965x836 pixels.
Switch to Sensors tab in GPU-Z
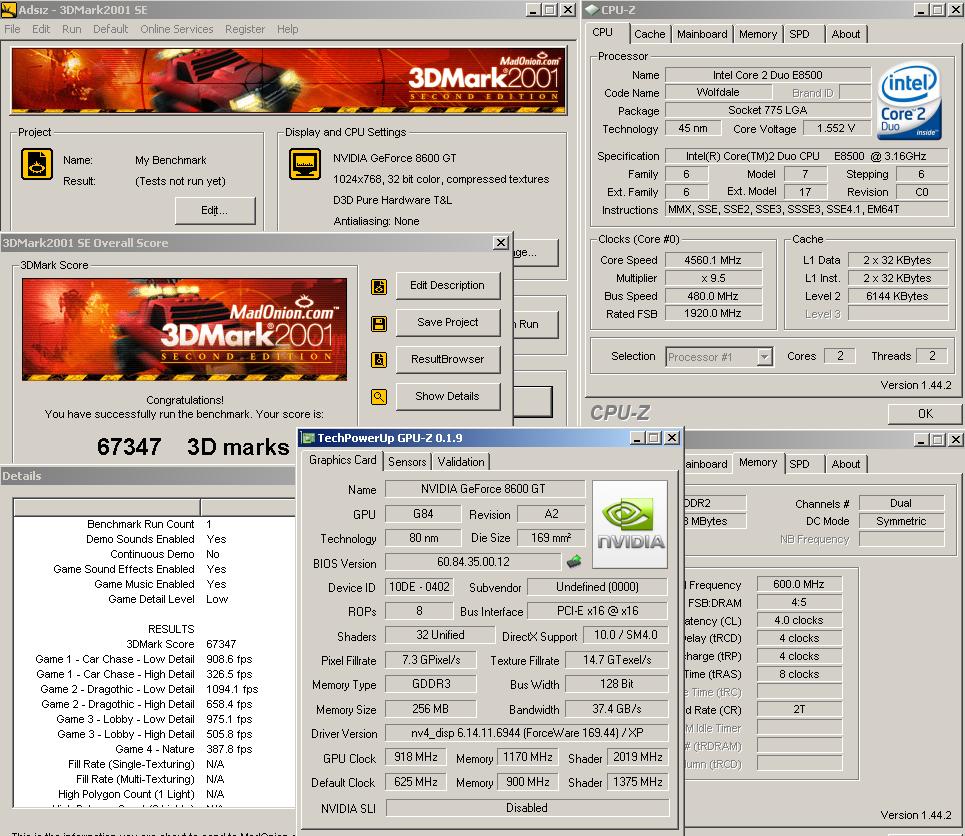[407, 462]
